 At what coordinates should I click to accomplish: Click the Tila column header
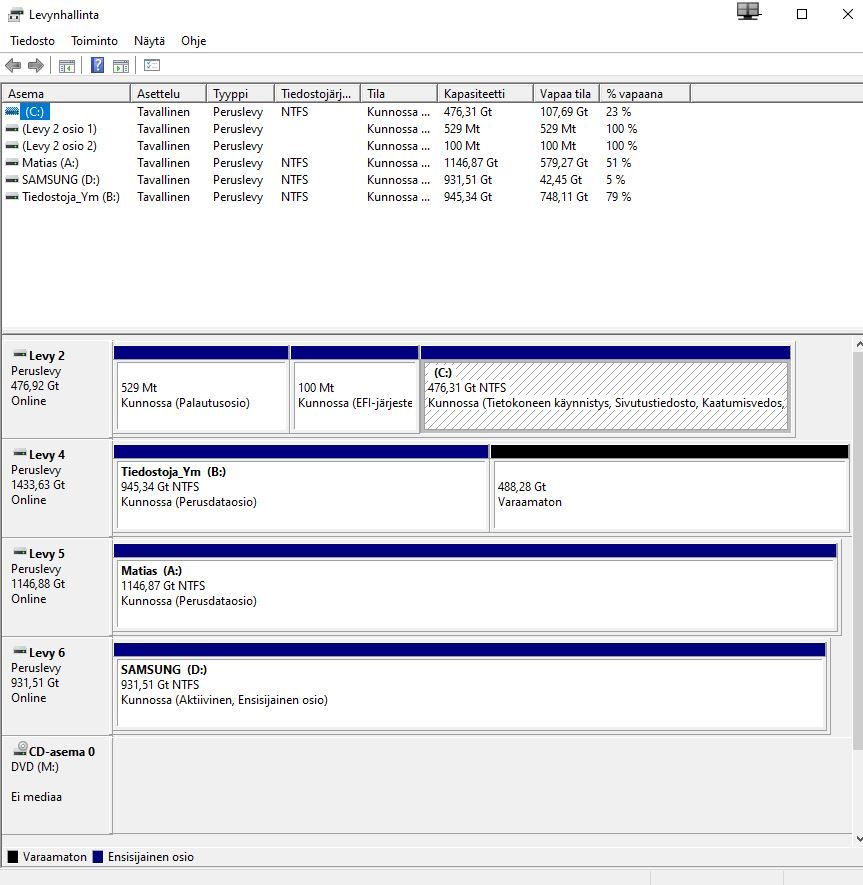399,94
